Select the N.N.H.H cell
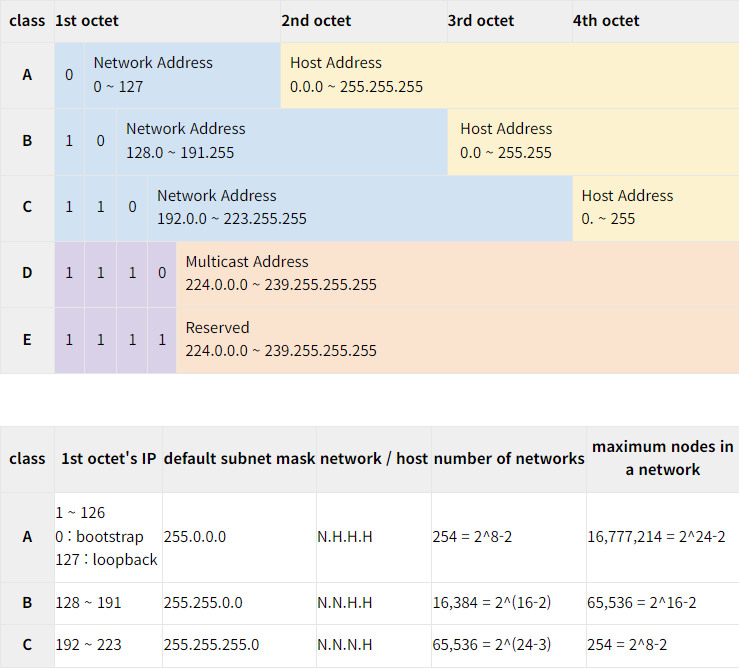Image resolution: width=739 pixels, height=668 pixels. (374, 603)
